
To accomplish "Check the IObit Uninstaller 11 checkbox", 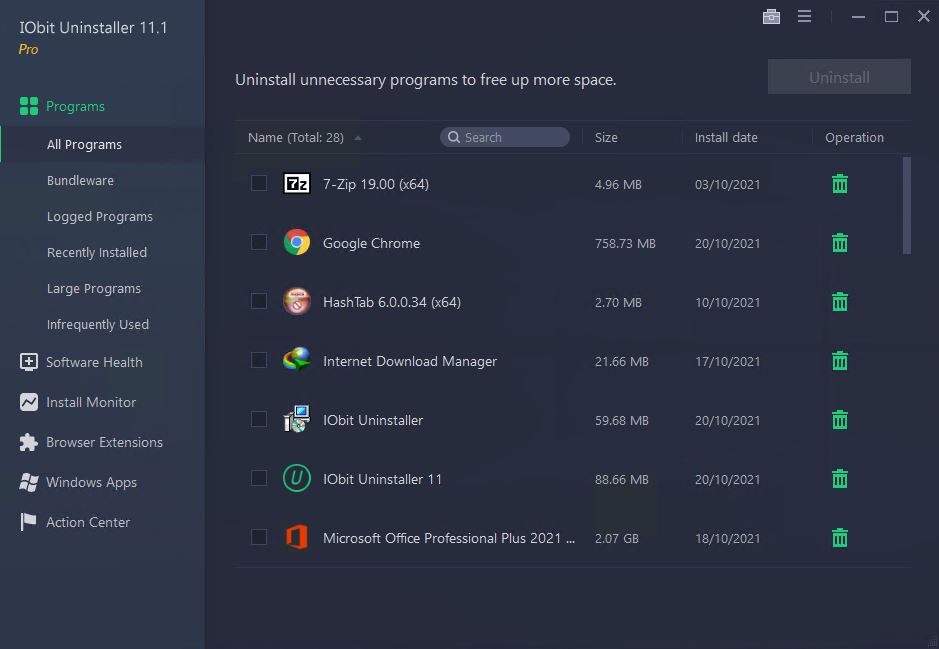I will click(x=259, y=478).
